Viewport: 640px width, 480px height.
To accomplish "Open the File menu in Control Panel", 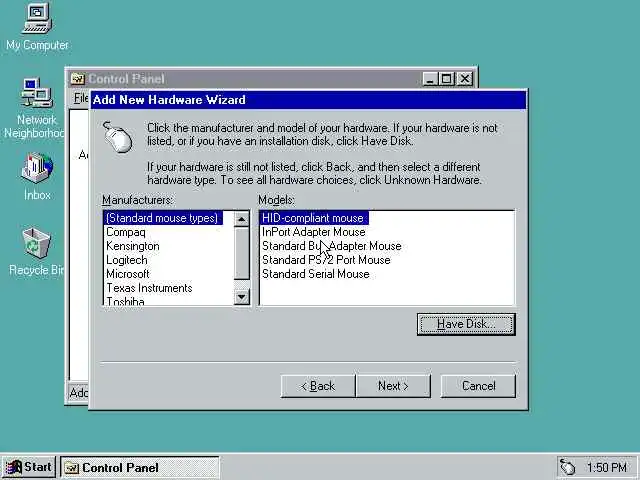I will click(x=81, y=98).
